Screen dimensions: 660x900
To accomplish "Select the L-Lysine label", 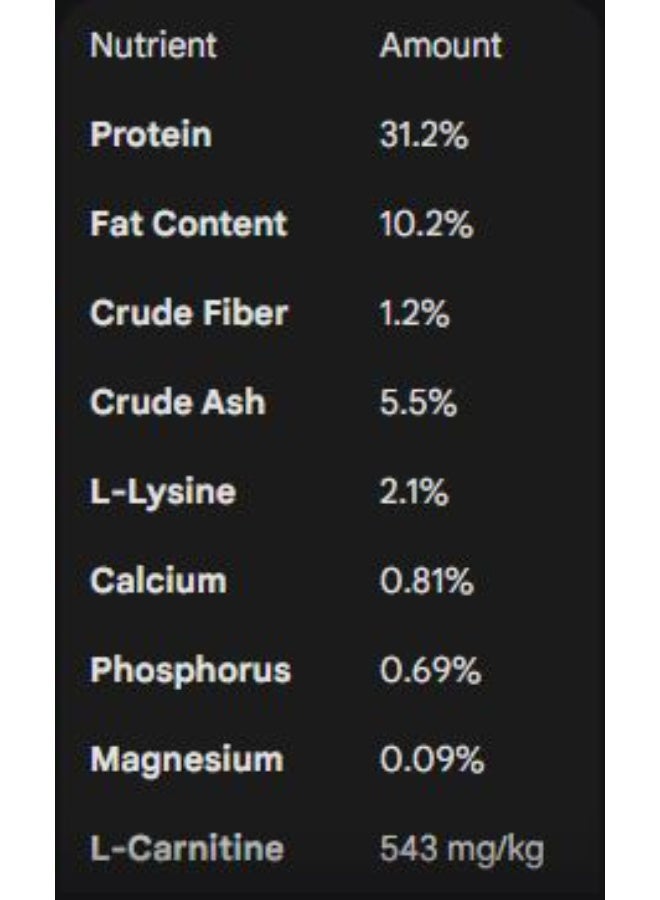I will point(162,492).
